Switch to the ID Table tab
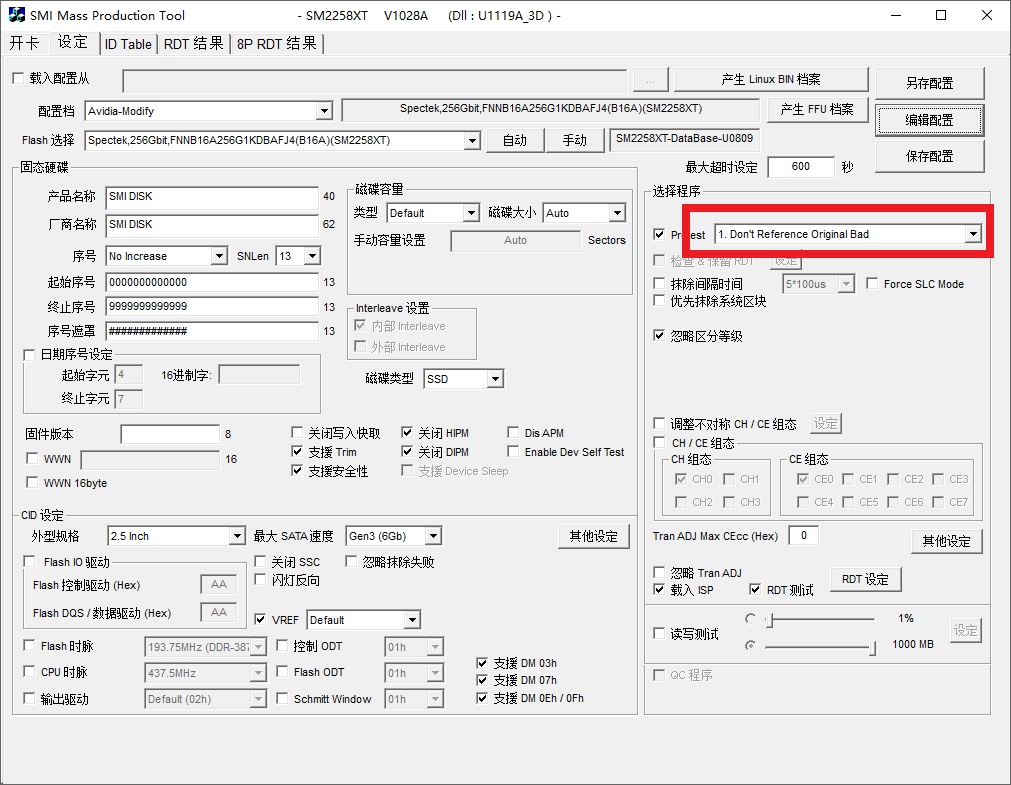1011x785 pixels. pyautogui.click(x=128, y=44)
